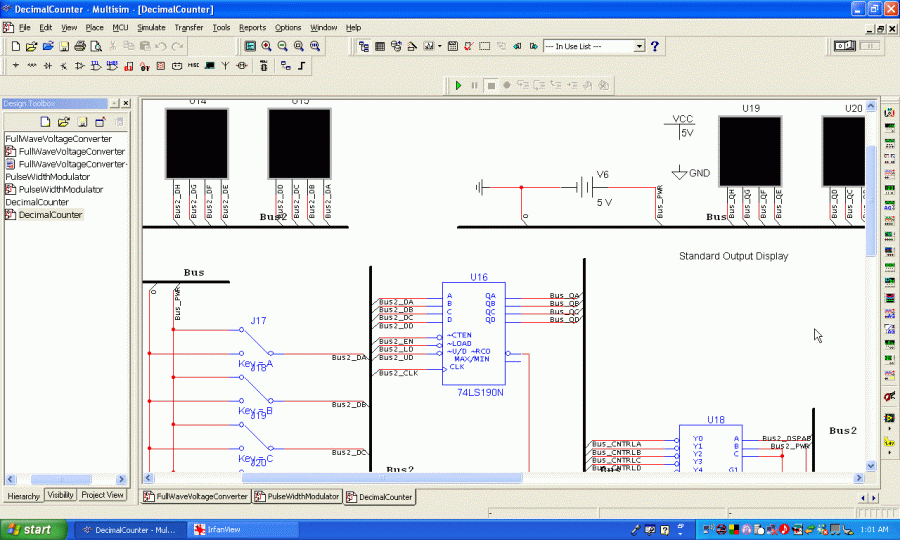Zoom to selected area
Screen dimensions: 900x540
(x=298, y=46)
